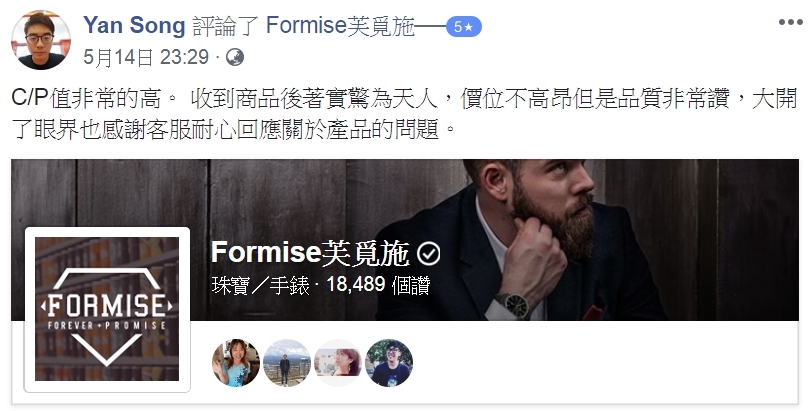Select second friend avatar standing outdoors
This screenshot has height=411, width=812.
pos(287,363)
